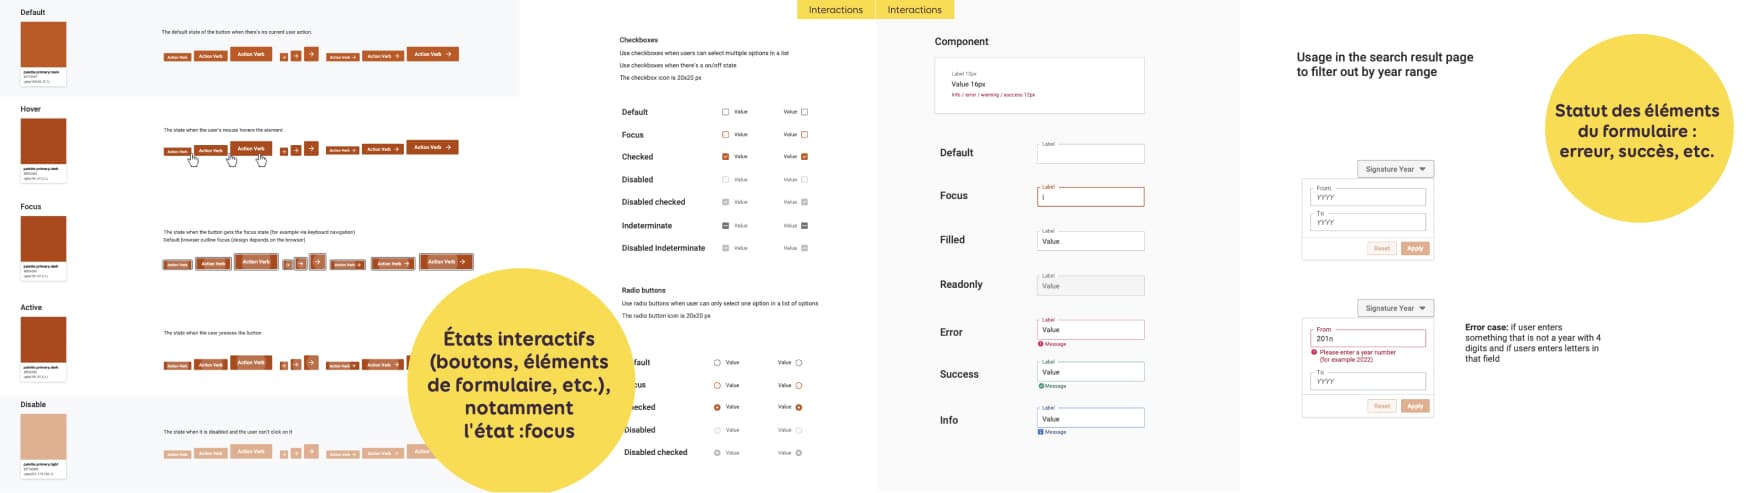Screen dimensions: 1751x493
Task: Click the blue info icon below the Info field
Action: [1041, 432]
